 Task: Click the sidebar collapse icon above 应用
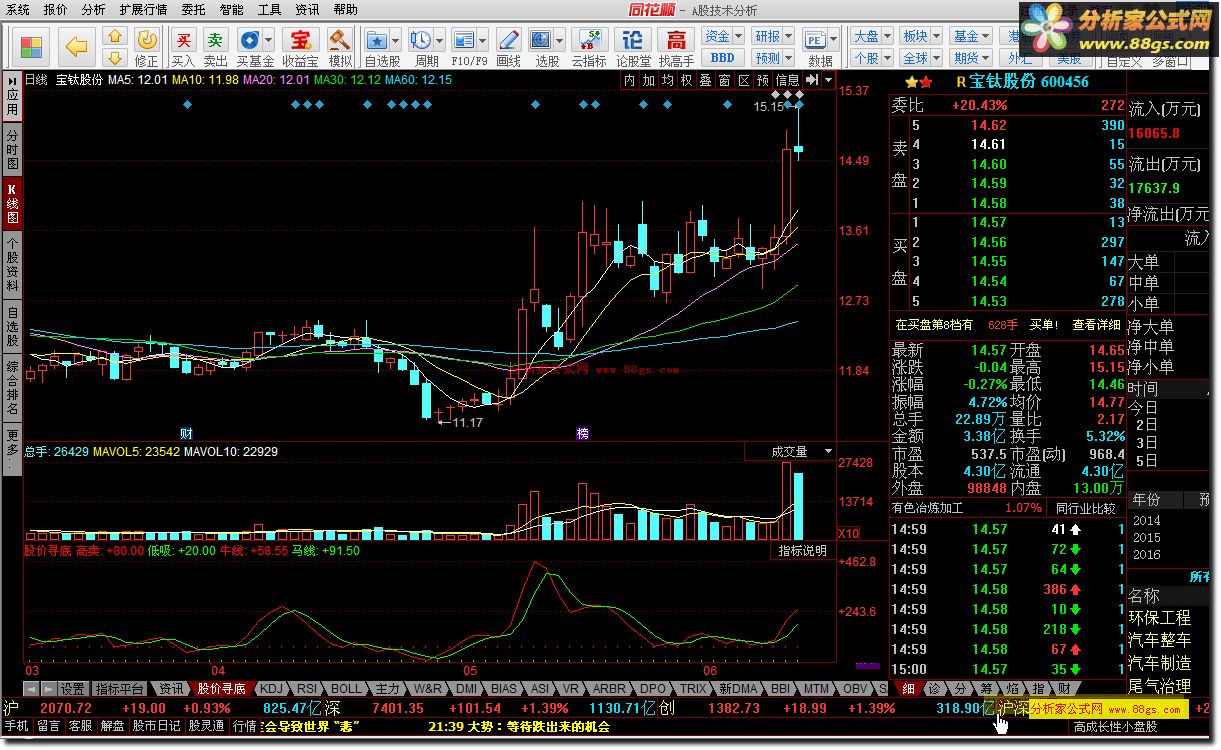(x=12, y=79)
